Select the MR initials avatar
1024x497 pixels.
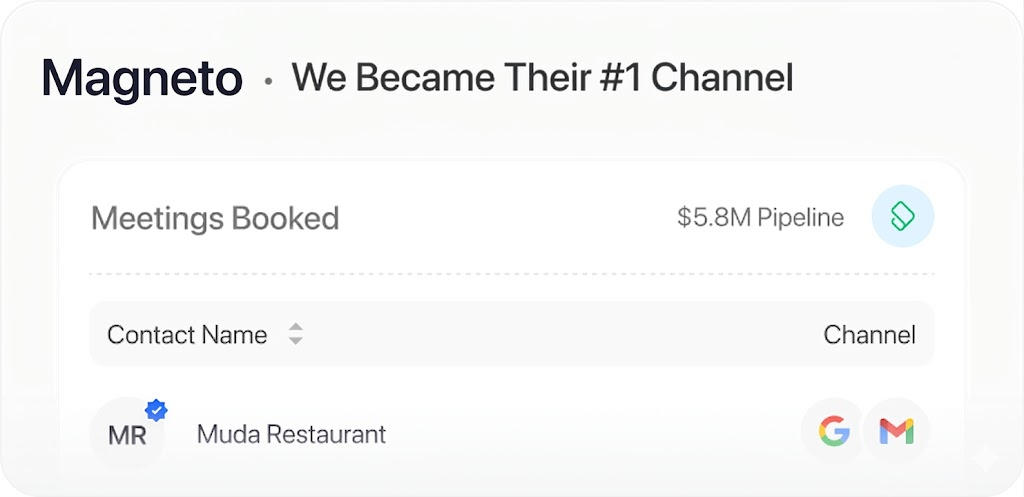point(126,436)
